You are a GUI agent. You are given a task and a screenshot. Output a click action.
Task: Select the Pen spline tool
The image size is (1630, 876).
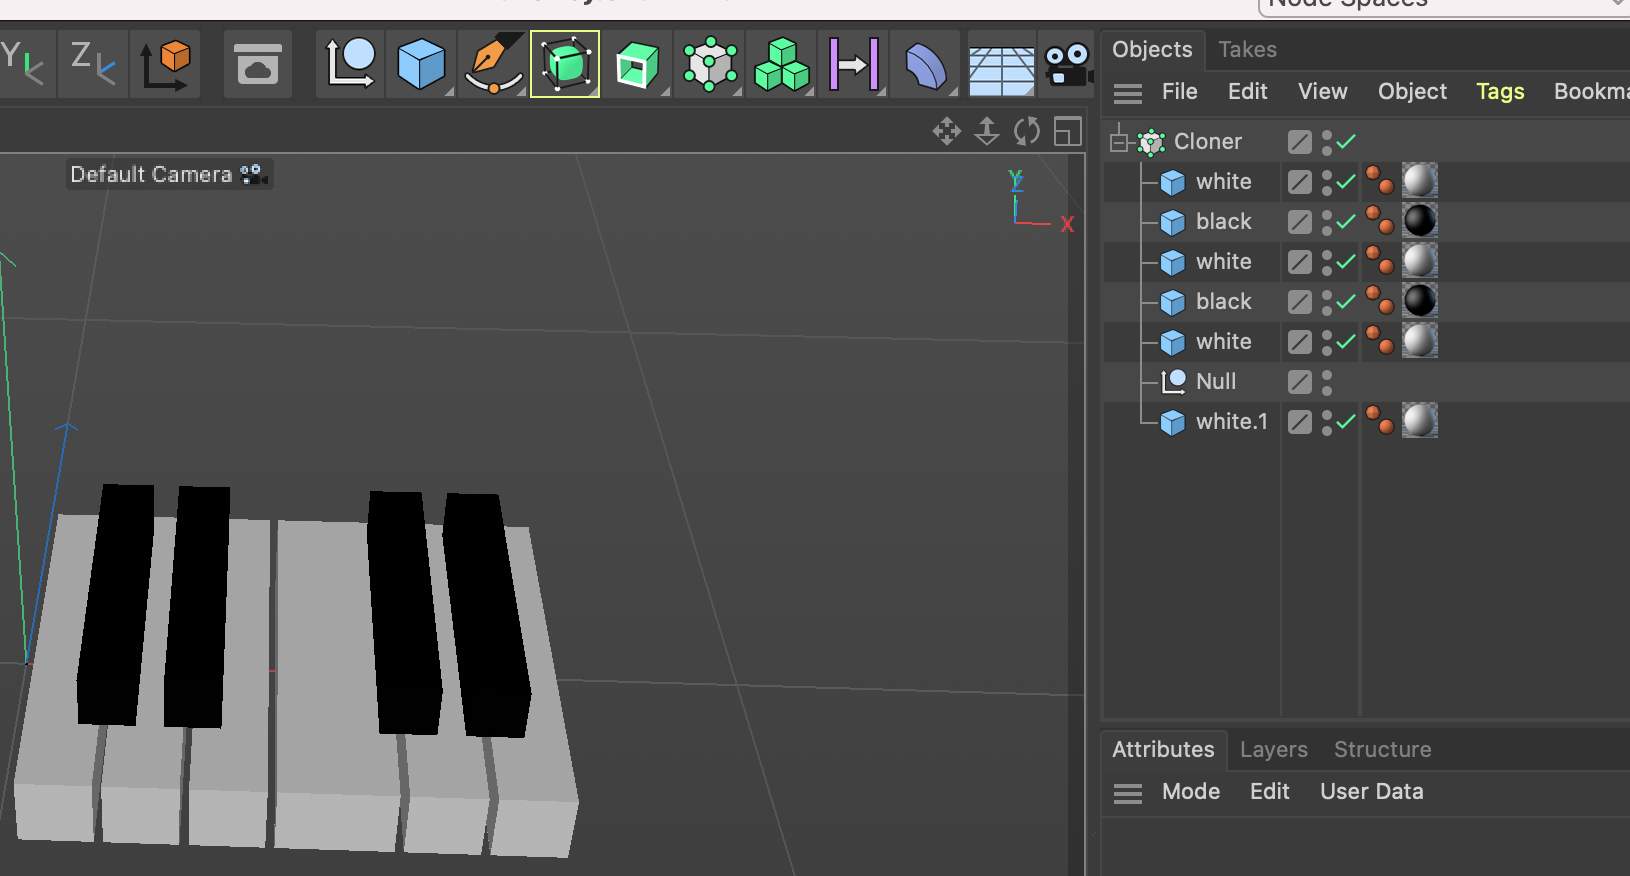(494, 63)
